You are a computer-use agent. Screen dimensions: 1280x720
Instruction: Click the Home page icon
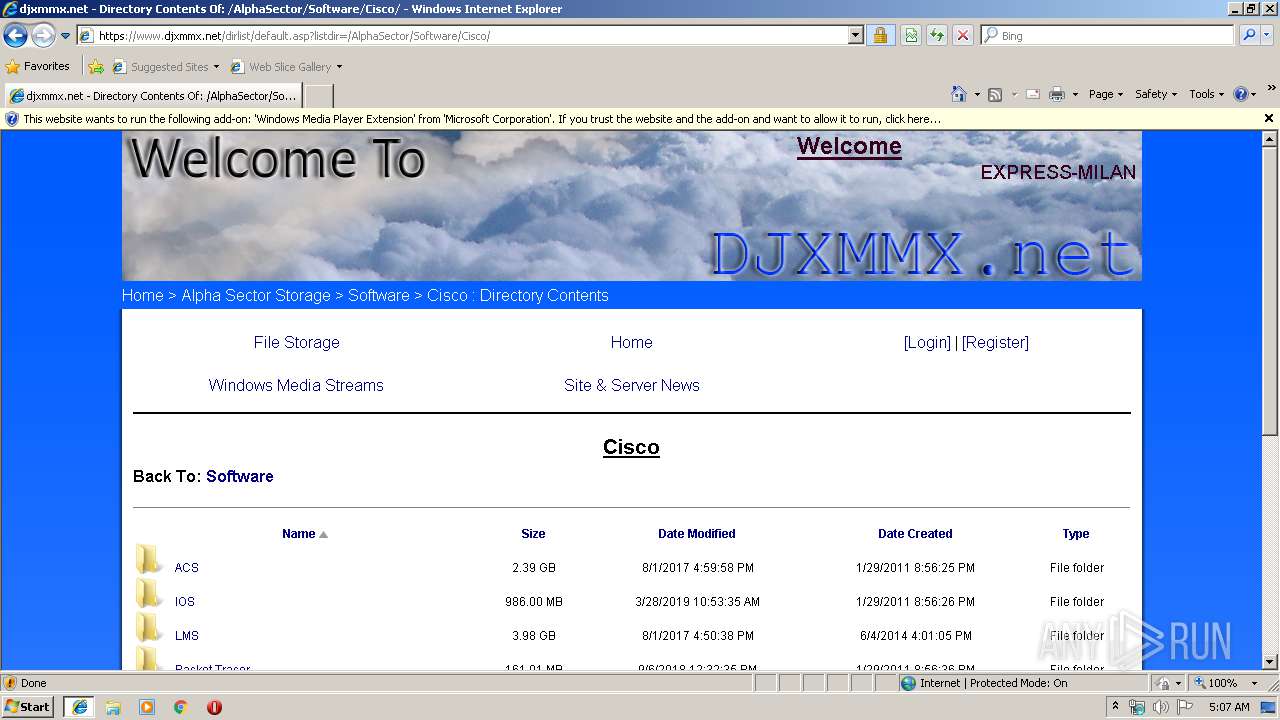(958, 94)
